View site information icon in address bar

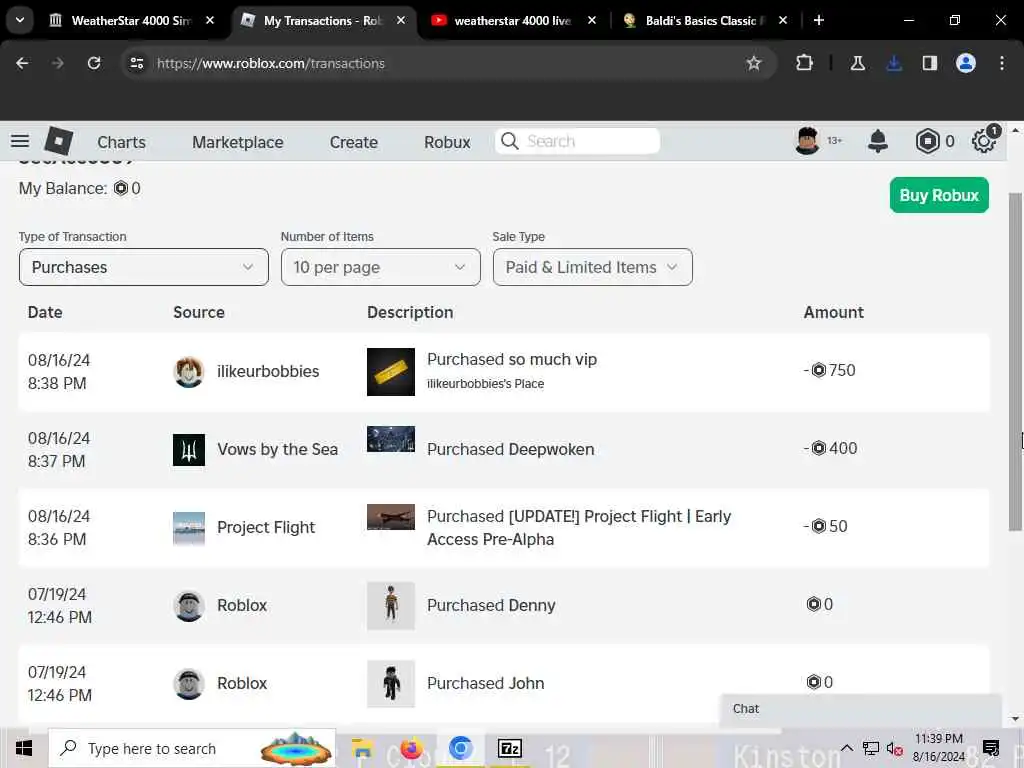click(136, 63)
